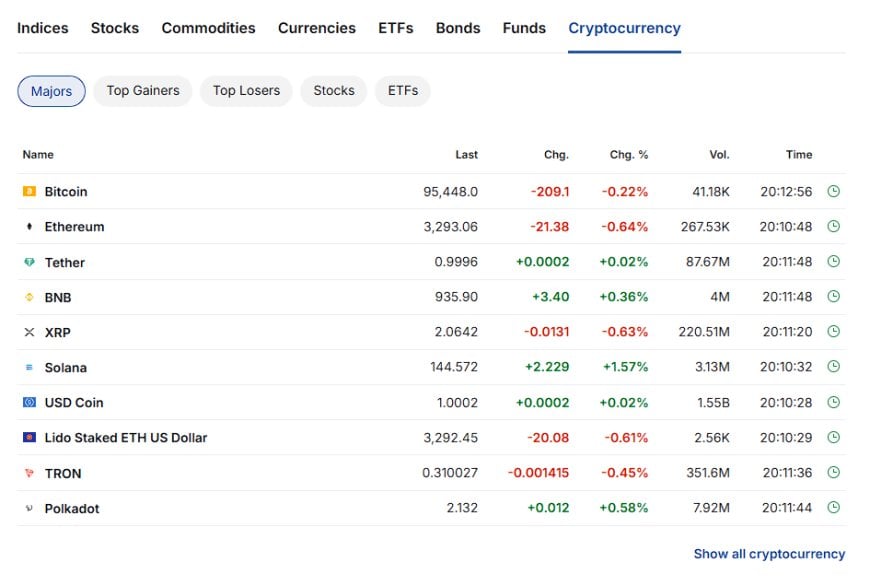
Task: Open the XRP name link
Action: [x=58, y=332]
